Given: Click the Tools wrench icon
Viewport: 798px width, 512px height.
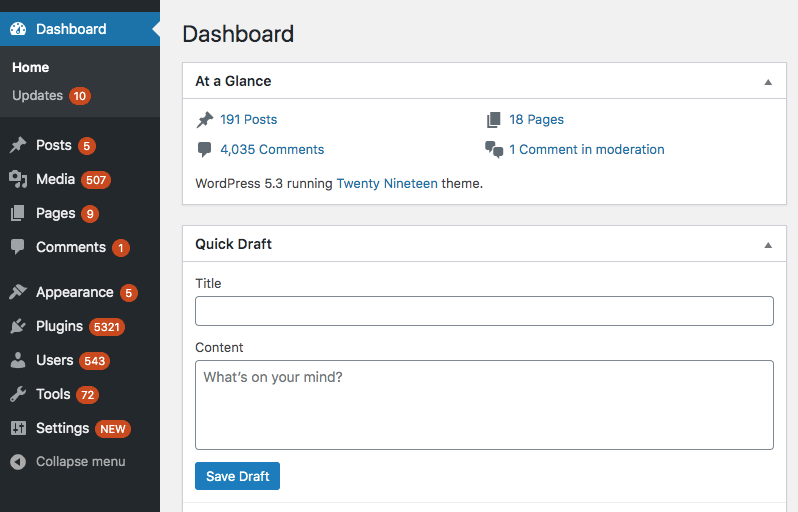Looking at the screenshot, I should click(18, 394).
